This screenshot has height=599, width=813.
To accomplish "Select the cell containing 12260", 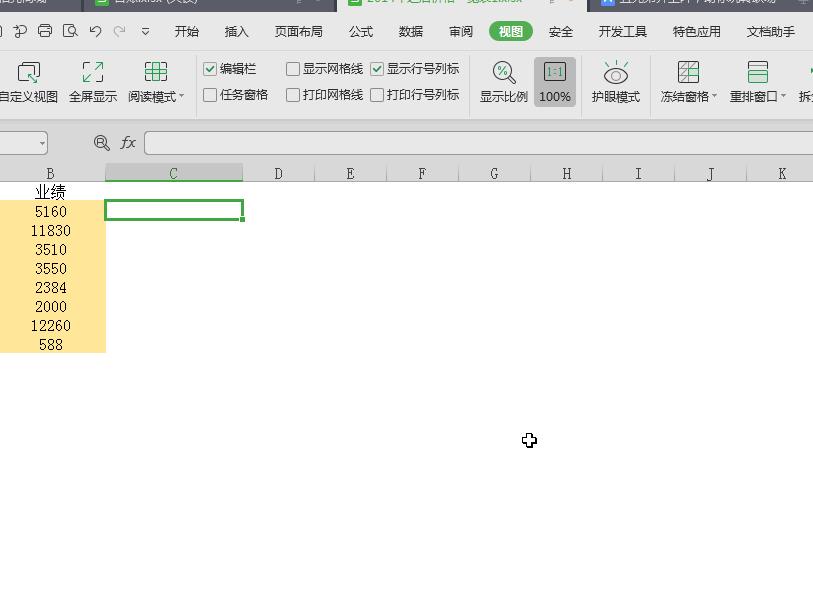I will (50, 326).
